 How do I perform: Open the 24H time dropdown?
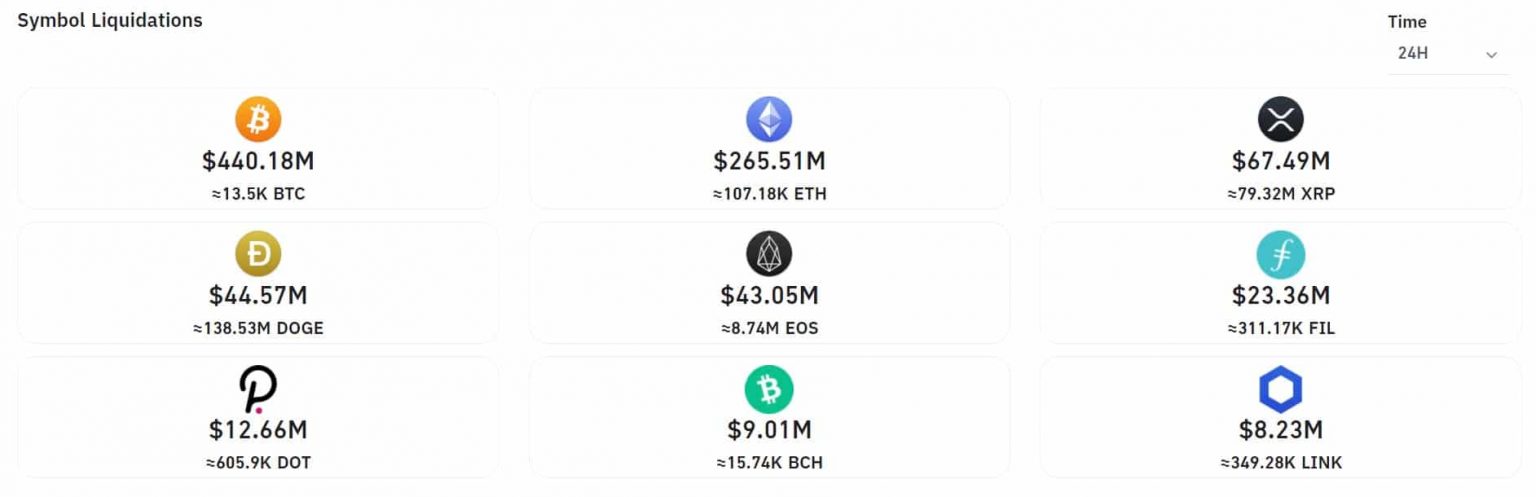1448,54
